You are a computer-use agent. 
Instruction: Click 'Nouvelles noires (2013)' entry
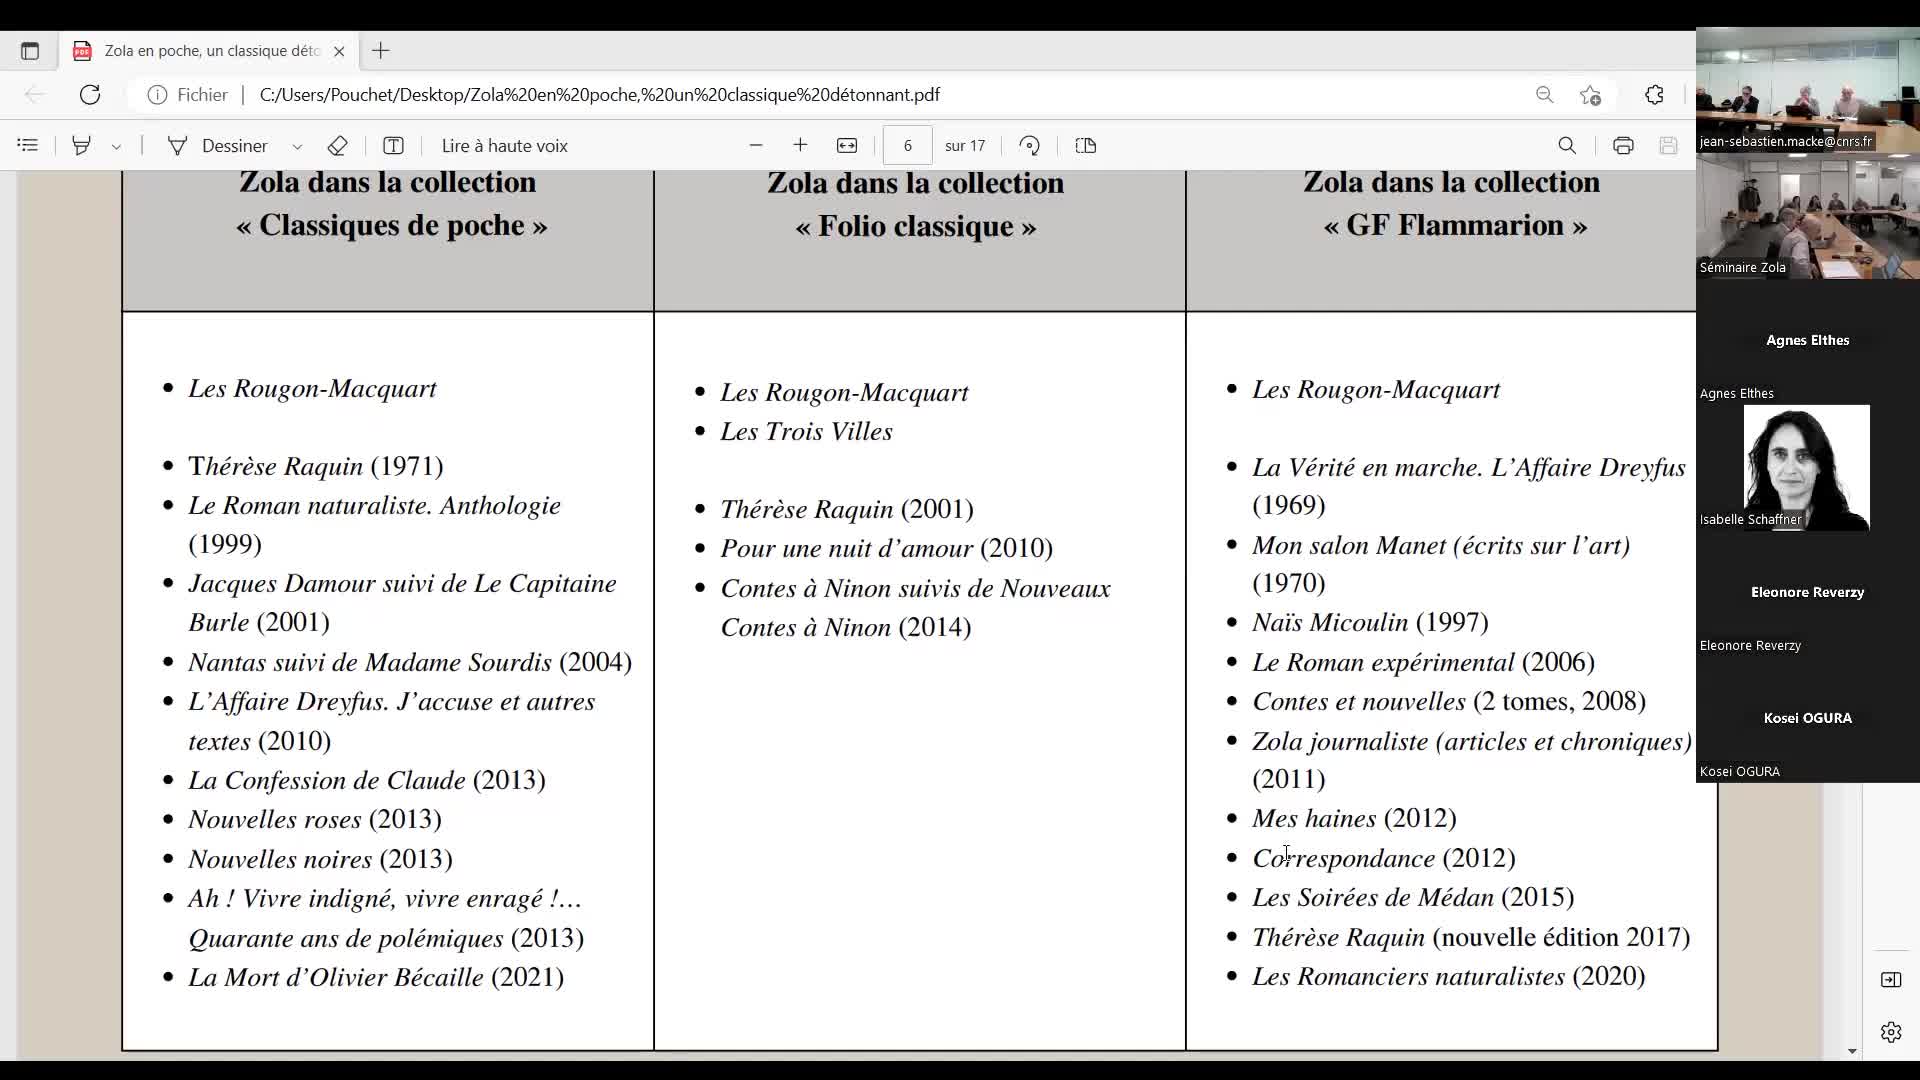tap(320, 859)
